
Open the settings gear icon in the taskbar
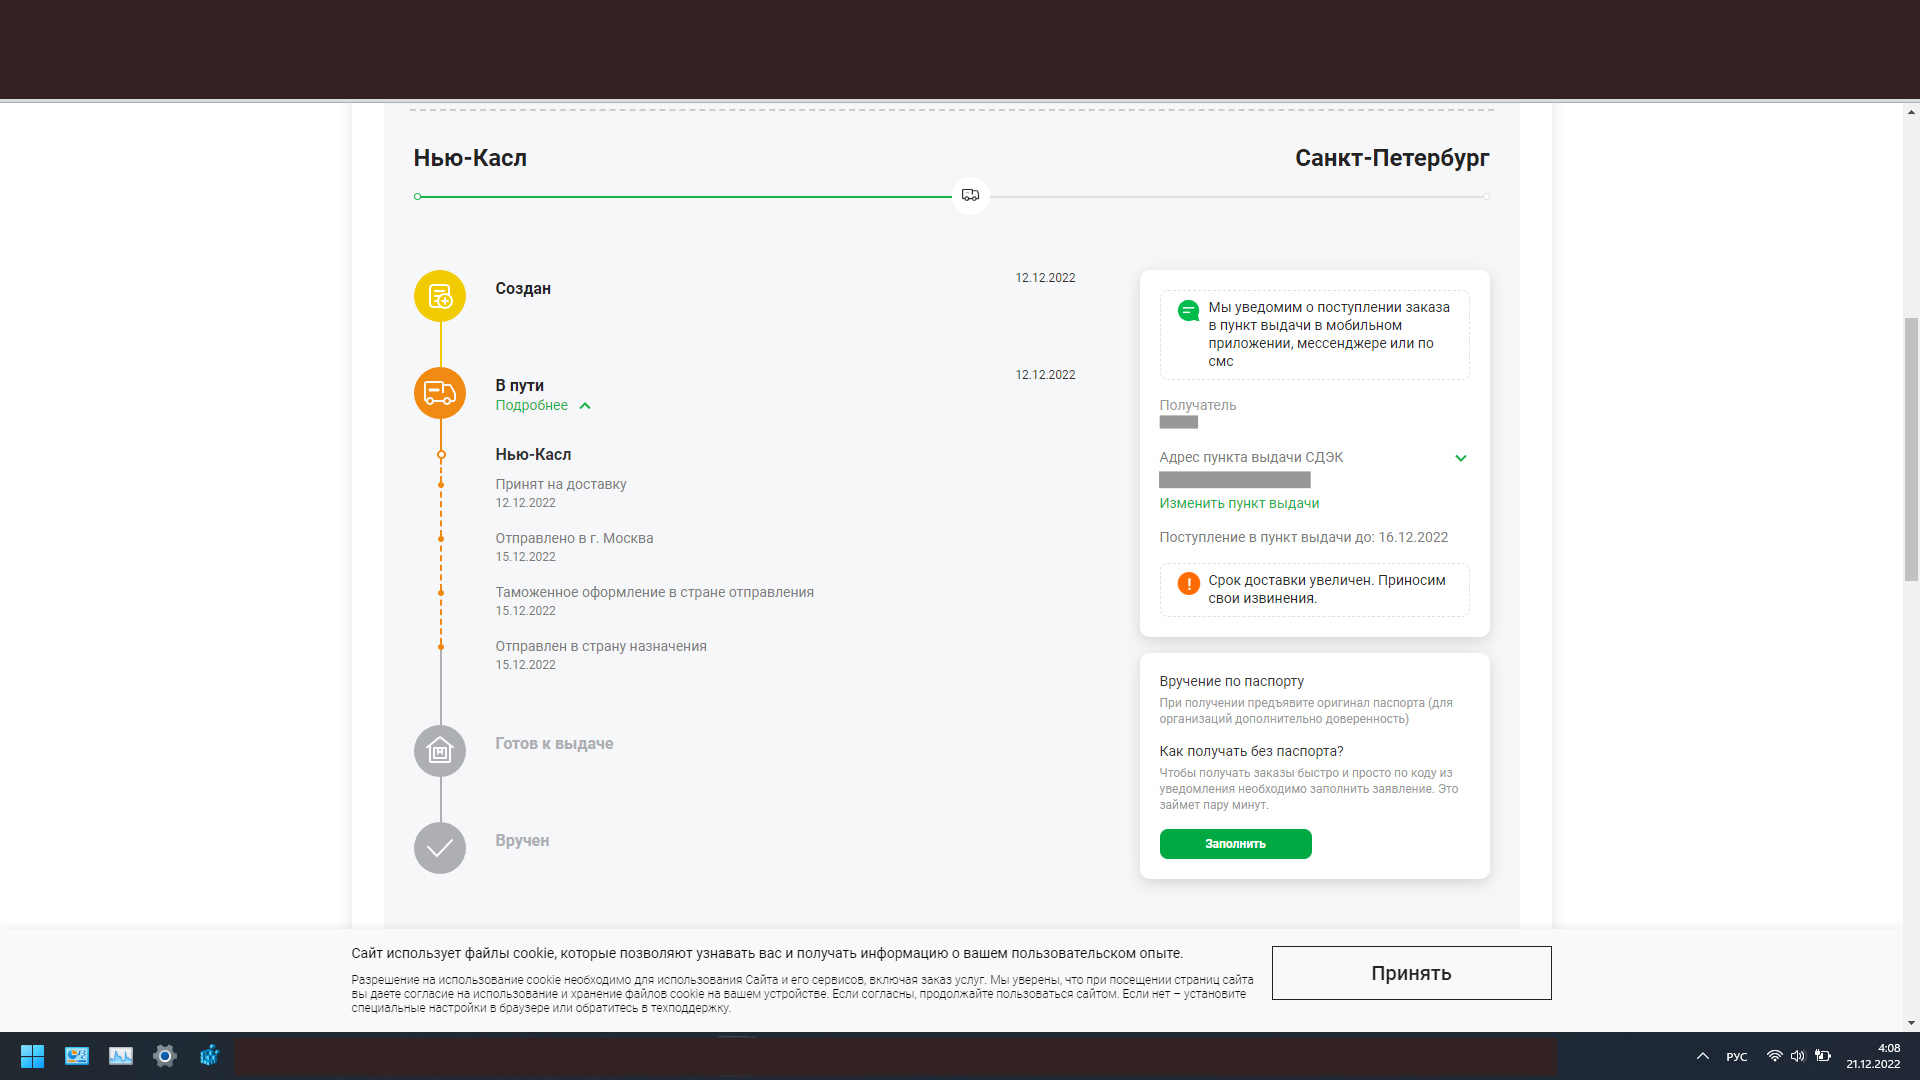pyautogui.click(x=165, y=1056)
